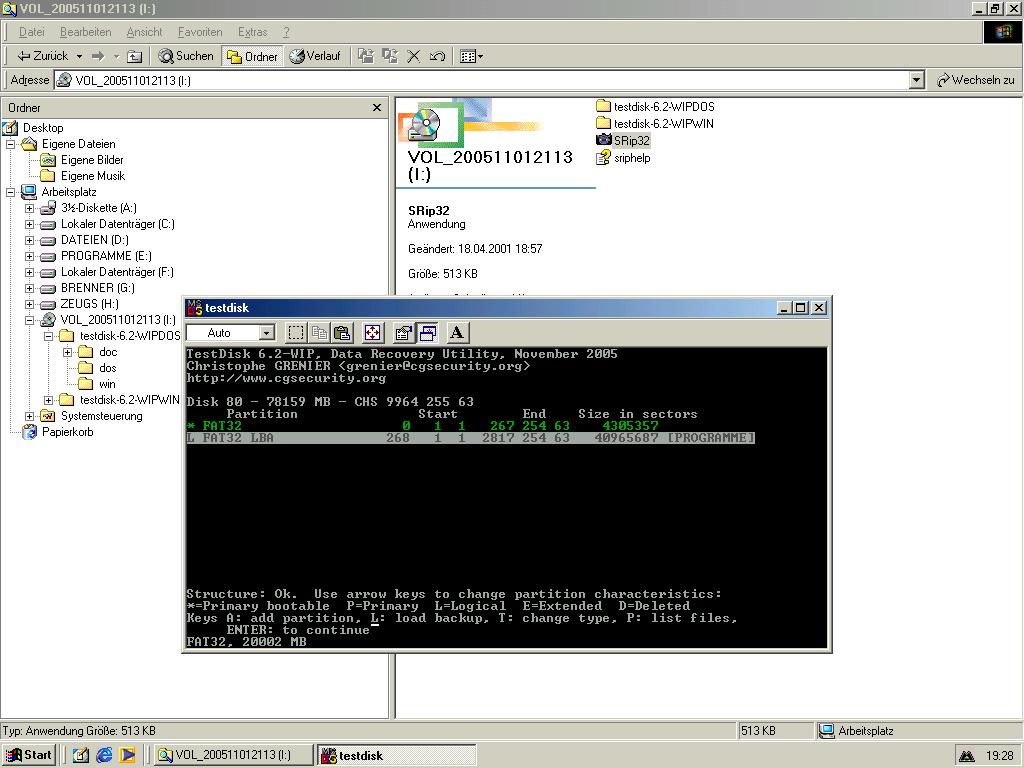The image size is (1024, 768).
Task: Go up one folder level icon
Action: pos(135,56)
